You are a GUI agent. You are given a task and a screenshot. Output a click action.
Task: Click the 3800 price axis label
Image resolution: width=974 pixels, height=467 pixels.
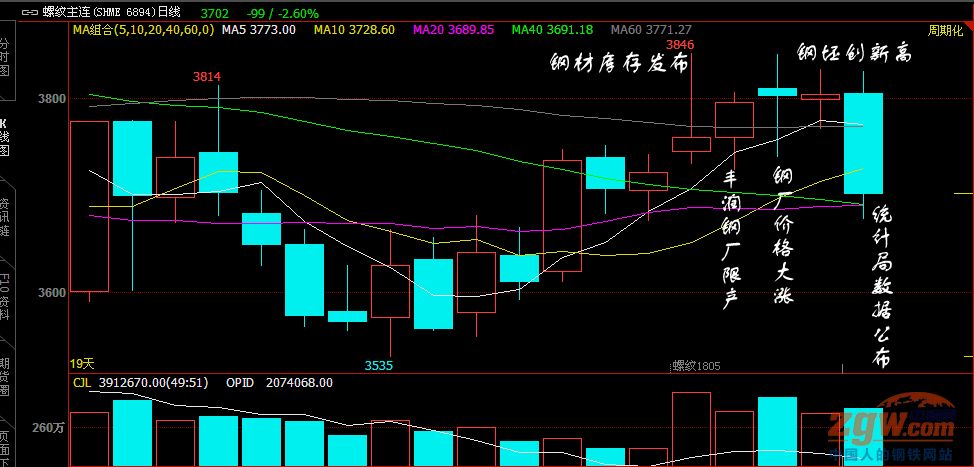coord(53,99)
